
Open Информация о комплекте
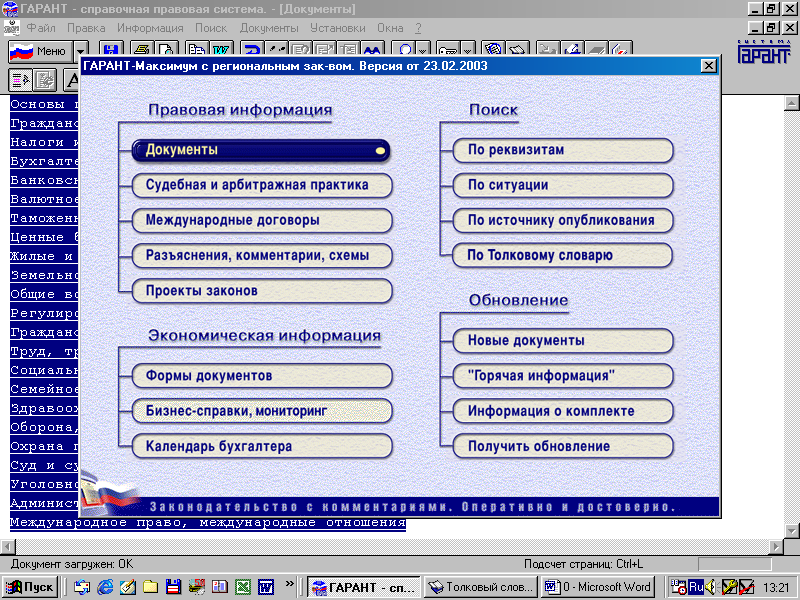click(x=563, y=411)
